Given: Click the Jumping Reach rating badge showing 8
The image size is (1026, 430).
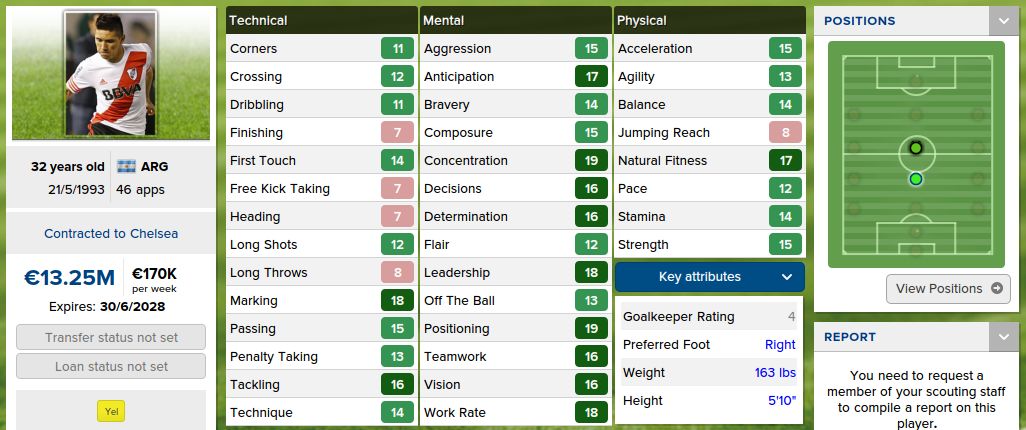Looking at the screenshot, I should click(785, 133).
